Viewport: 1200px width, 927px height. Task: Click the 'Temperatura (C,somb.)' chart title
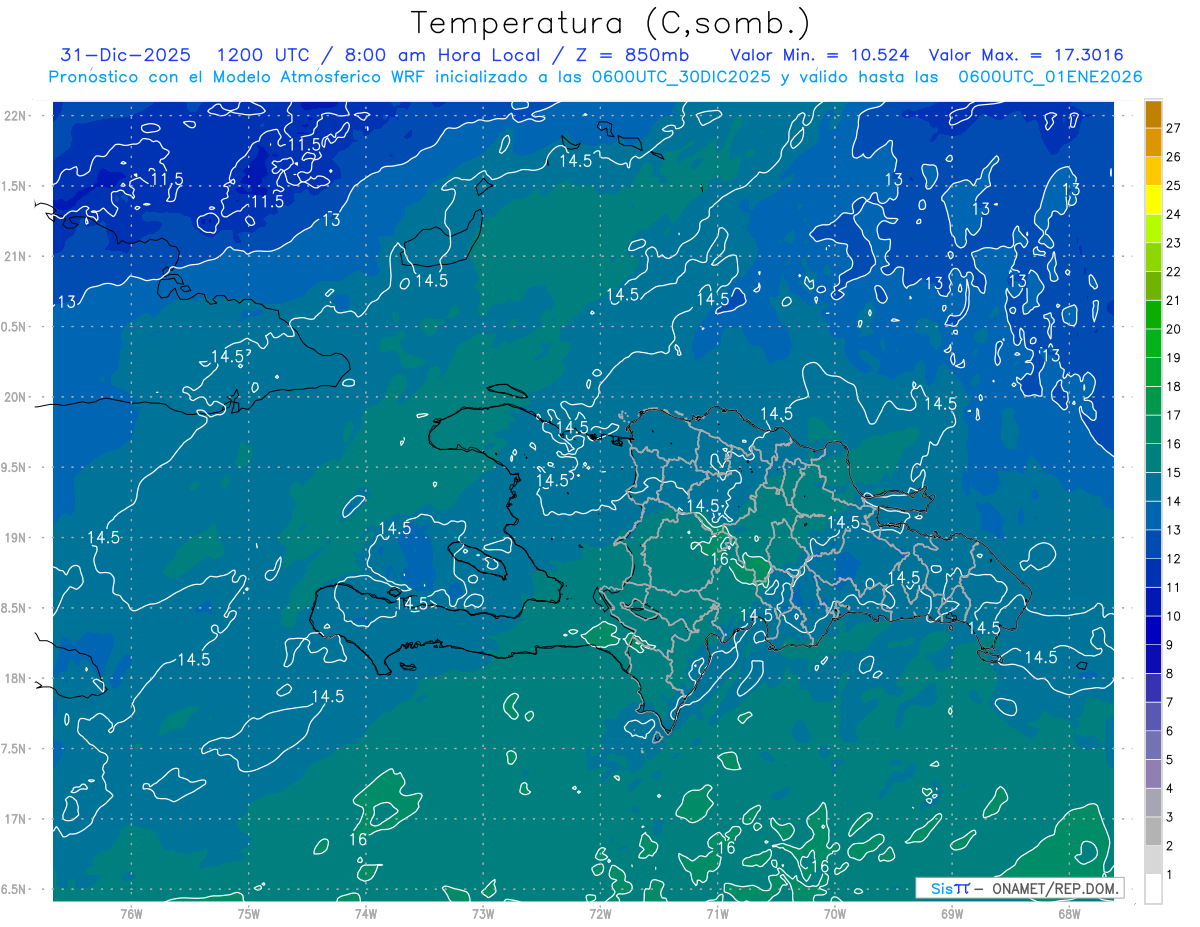[x=610, y=22]
